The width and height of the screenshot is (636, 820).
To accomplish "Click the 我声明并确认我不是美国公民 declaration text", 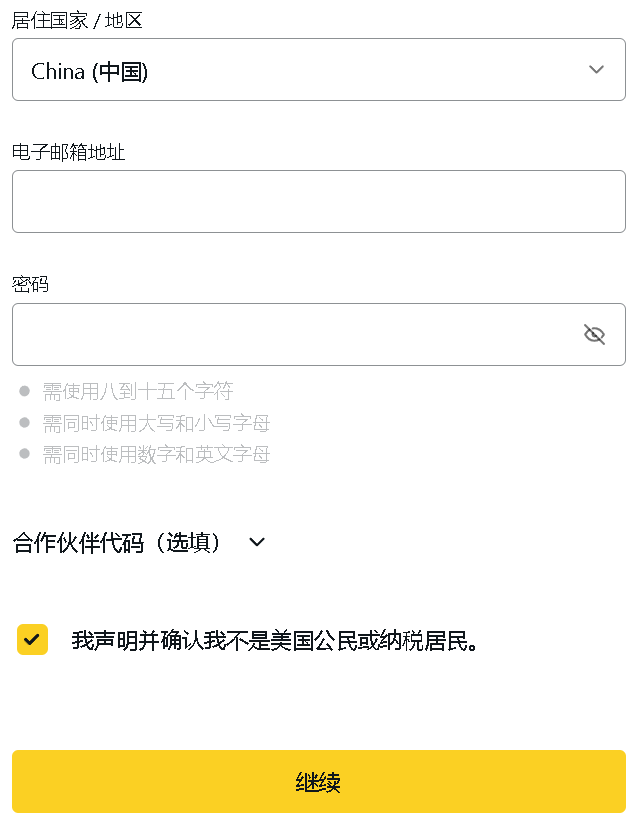I will (276, 641).
